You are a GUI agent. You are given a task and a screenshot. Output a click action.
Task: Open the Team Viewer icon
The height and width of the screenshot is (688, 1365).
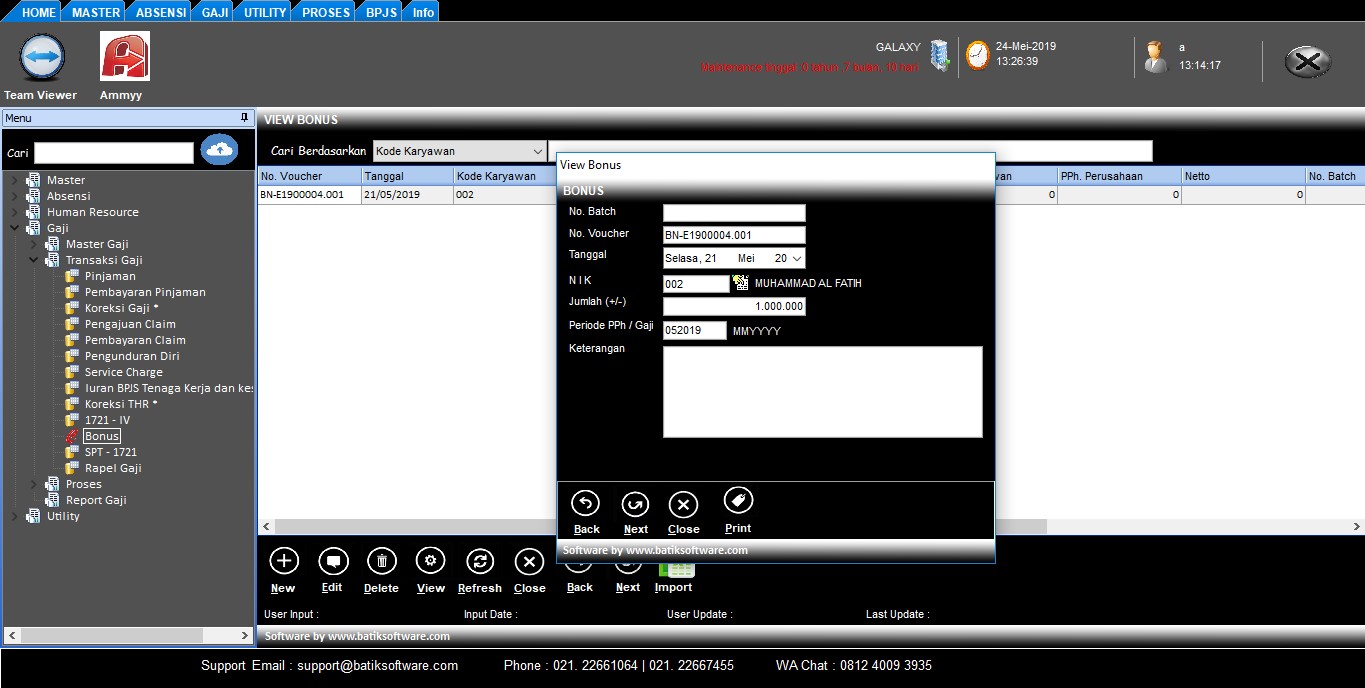pos(42,58)
